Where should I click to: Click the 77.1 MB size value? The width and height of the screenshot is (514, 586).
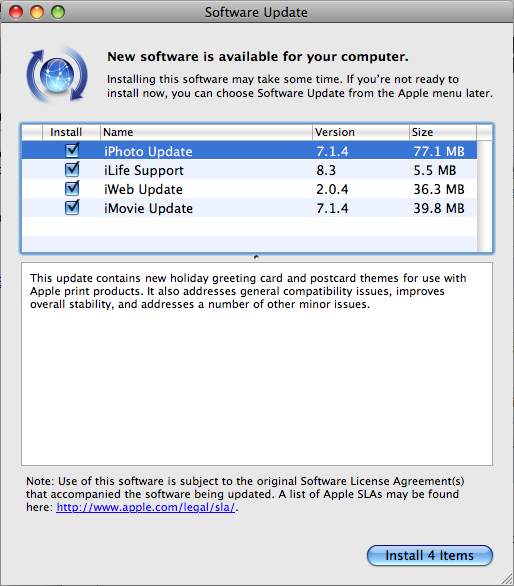click(x=439, y=151)
